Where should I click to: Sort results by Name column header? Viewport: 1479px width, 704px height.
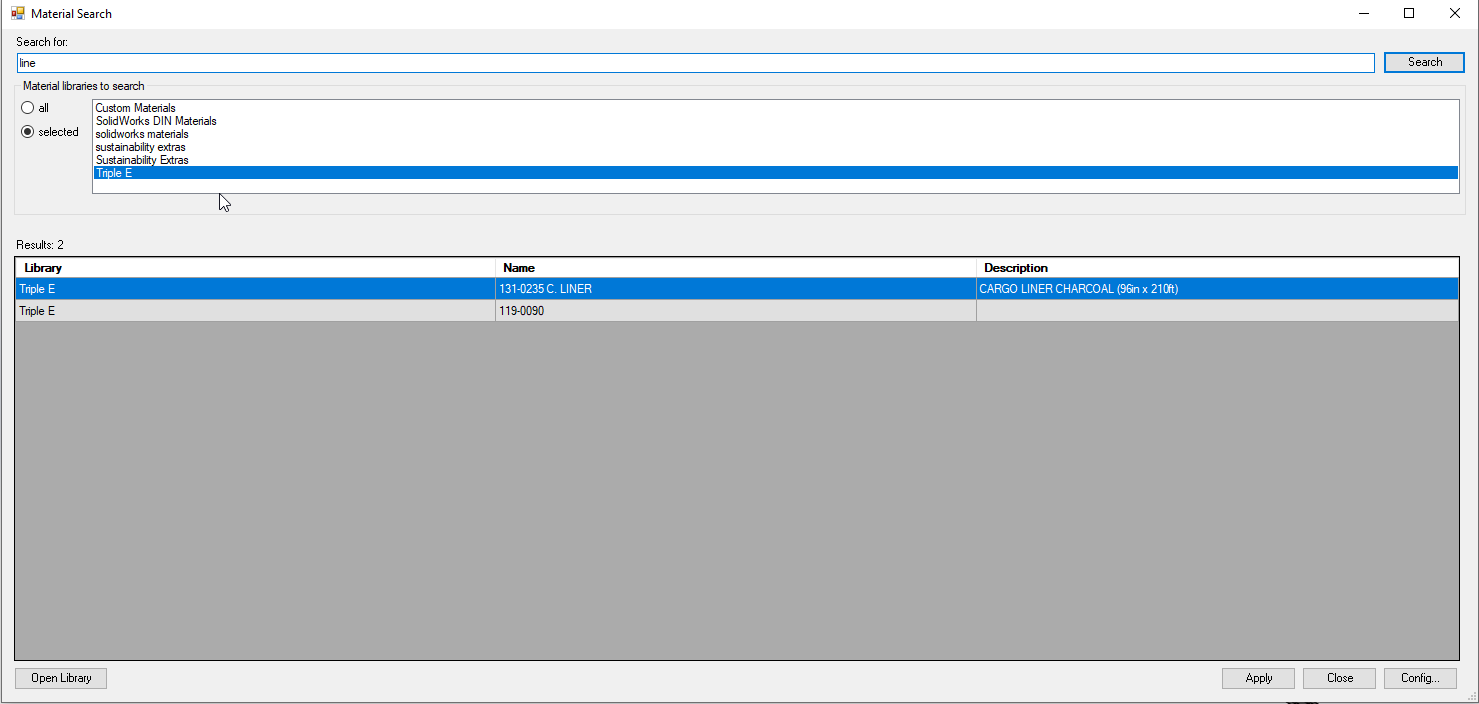click(x=736, y=268)
